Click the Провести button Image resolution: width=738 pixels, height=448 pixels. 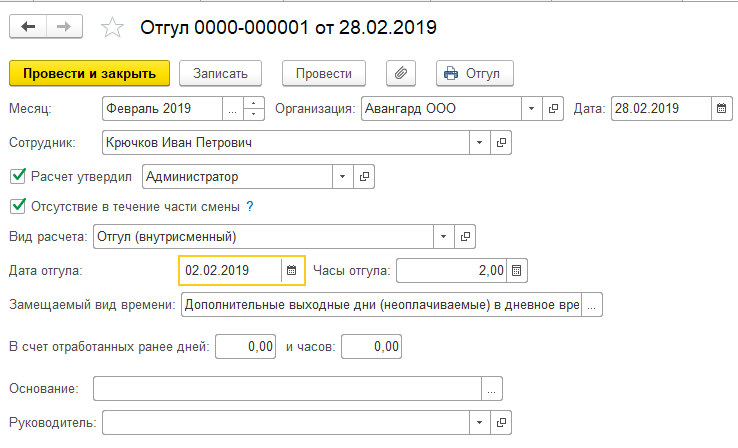click(324, 73)
